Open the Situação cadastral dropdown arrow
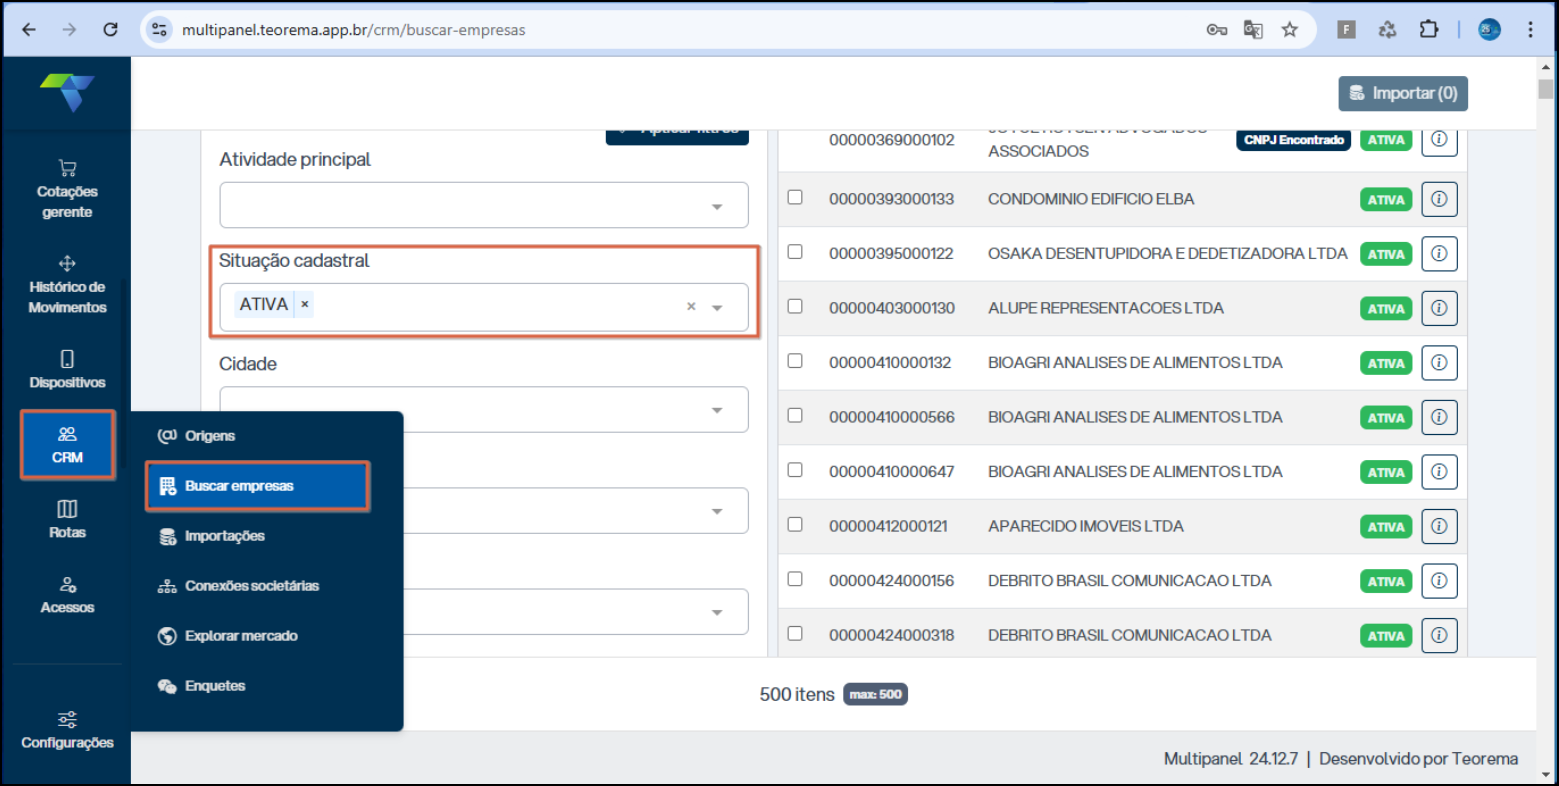1559x786 pixels. (717, 308)
